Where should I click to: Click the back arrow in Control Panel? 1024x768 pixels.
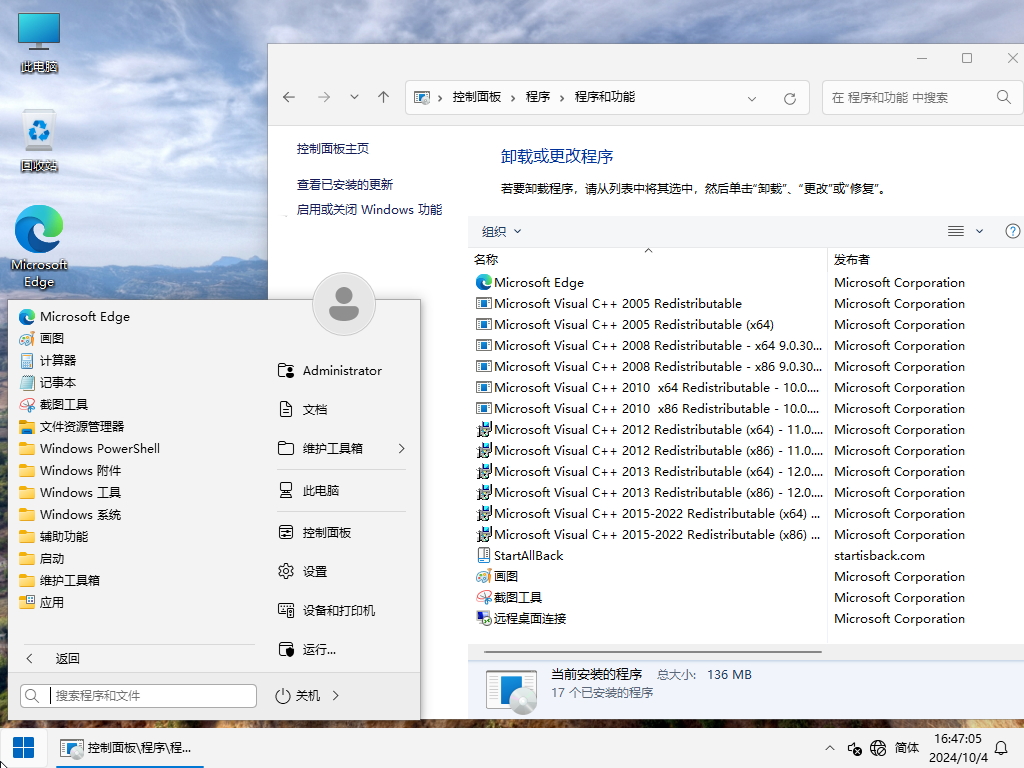pos(289,97)
